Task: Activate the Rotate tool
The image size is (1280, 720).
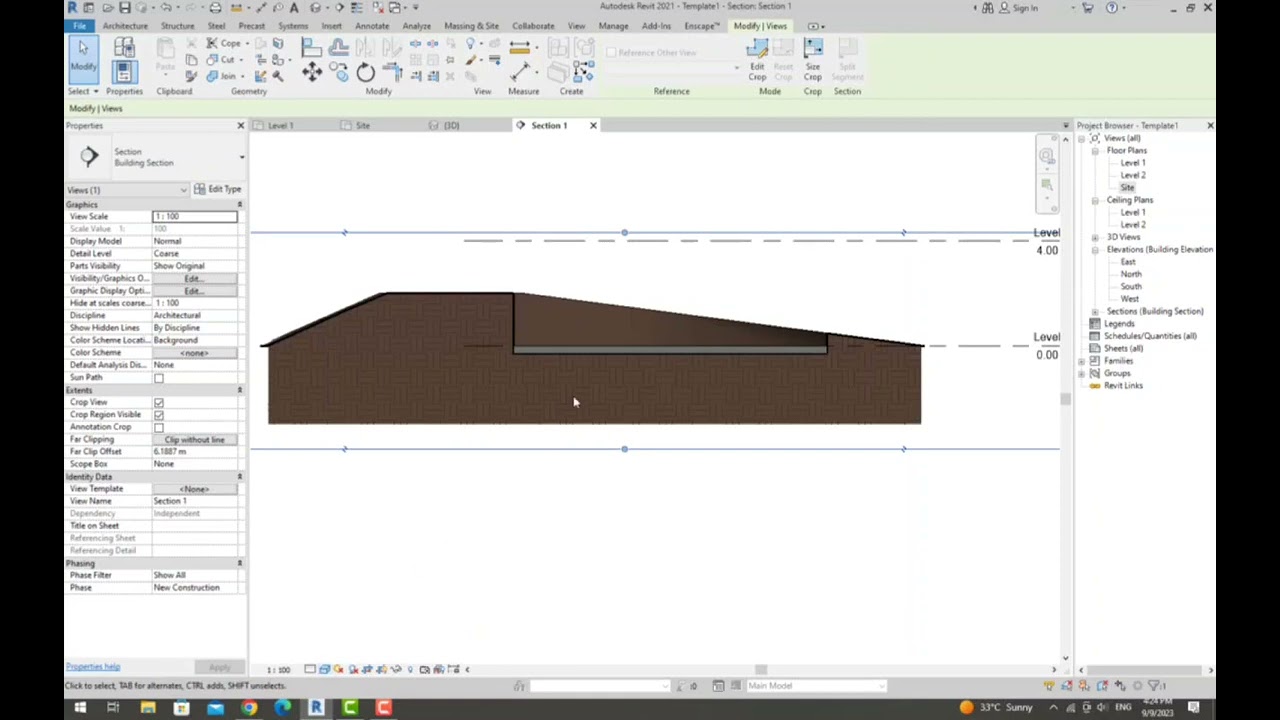Action: coord(365,72)
